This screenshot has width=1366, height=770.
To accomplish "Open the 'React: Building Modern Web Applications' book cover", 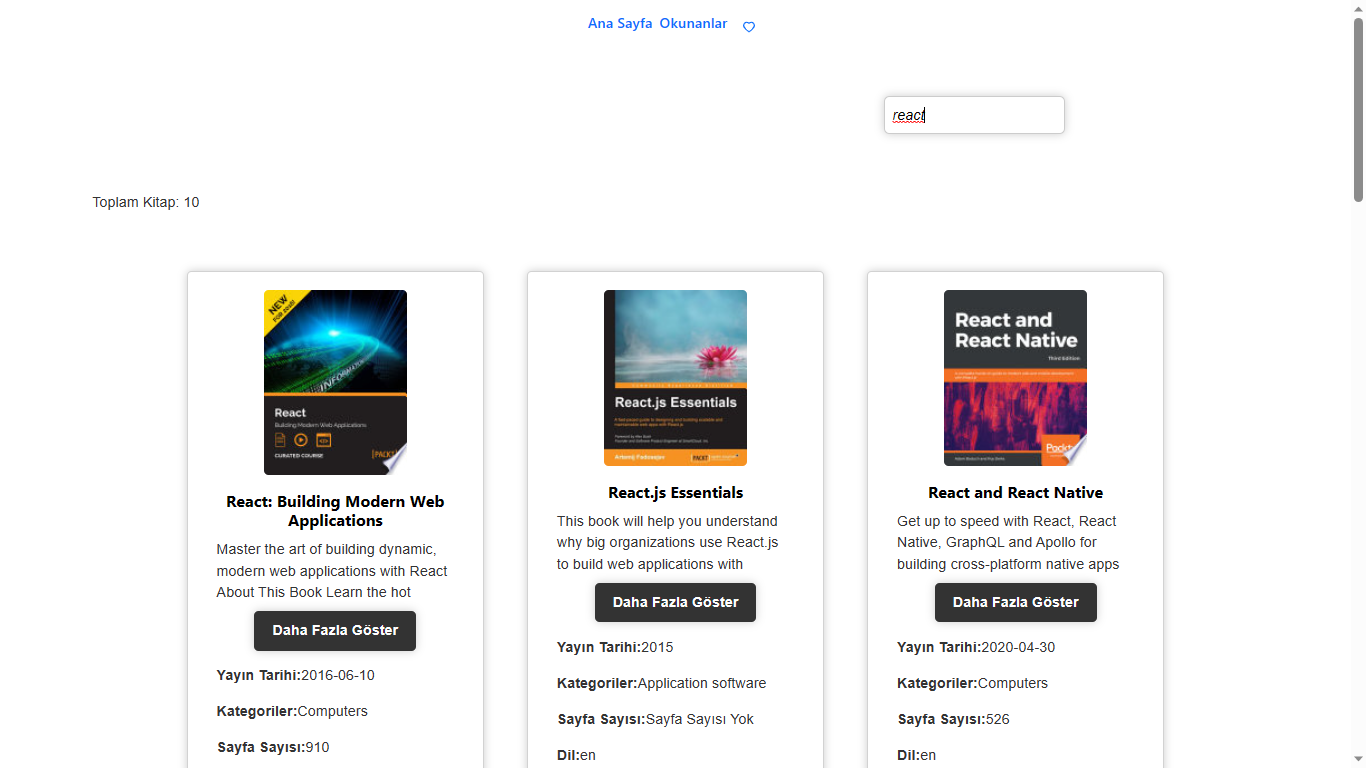I will coord(335,380).
